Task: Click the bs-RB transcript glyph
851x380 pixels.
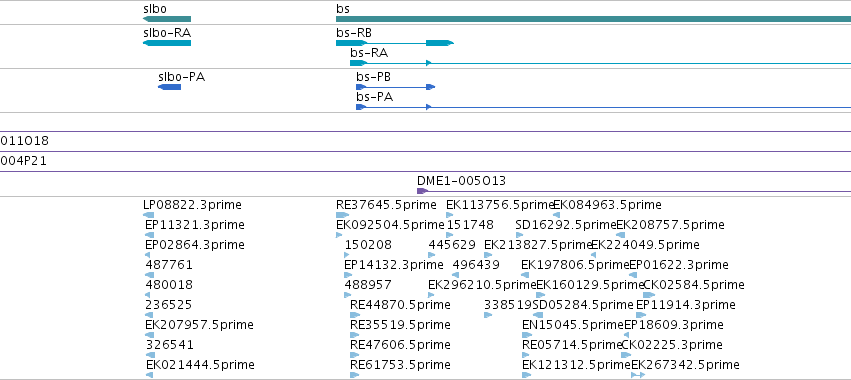Action: tap(395, 43)
